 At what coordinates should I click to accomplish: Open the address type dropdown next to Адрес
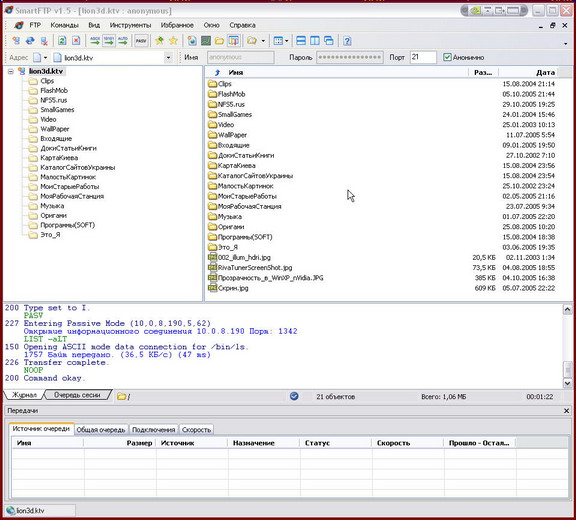(45, 58)
